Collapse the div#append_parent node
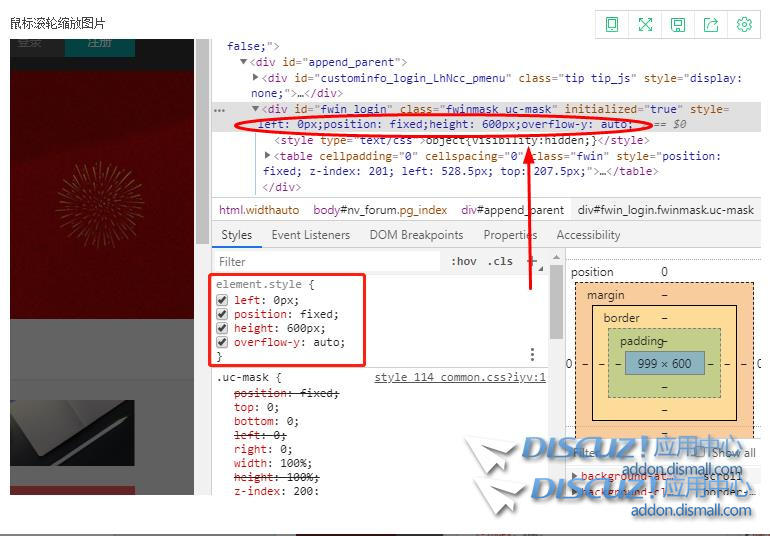The height and width of the screenshot is (536, 770). pyautogui.click(x=243, y=62)
